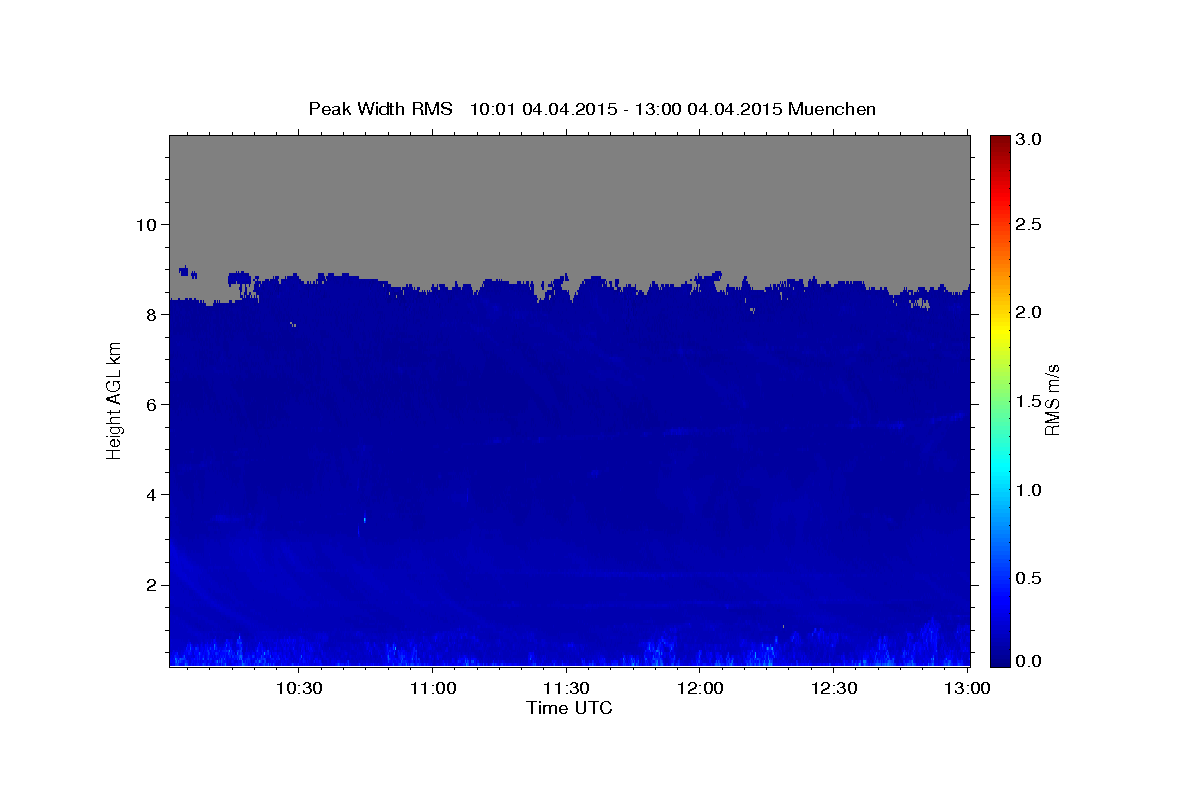Image resolution: width=1200 pixels, height=800 pixels.
Task: Click the colorbar value 1.0
Action: coord(1030,490)
